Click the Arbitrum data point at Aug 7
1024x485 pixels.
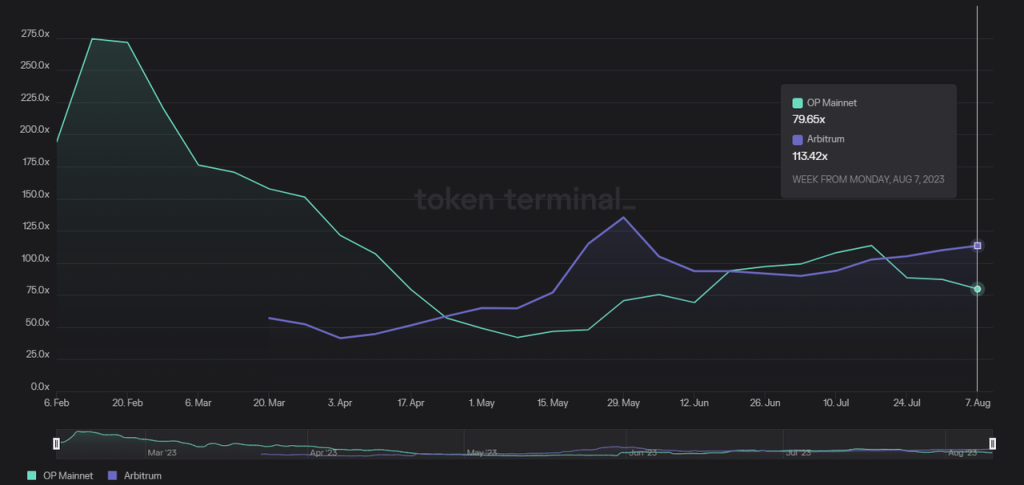[x=978, y=245]
